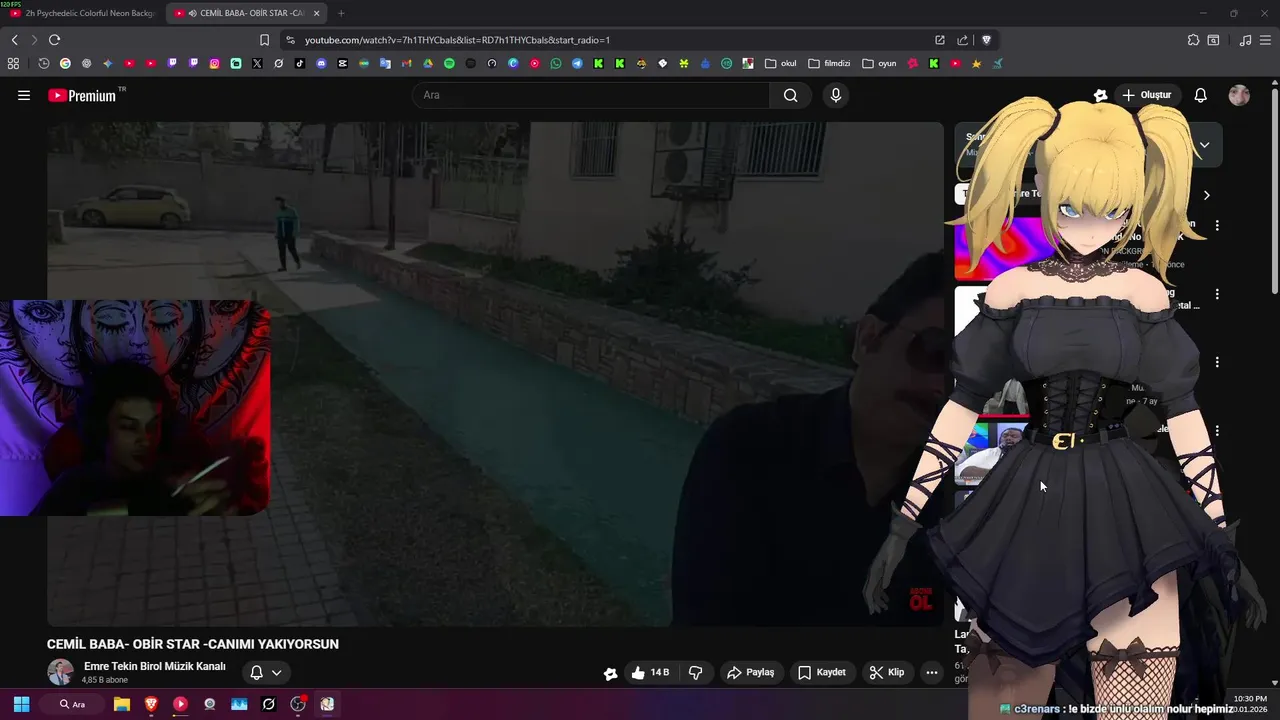Start voice search with microphone icon
The height and width of the screenshot is (720, 1280).
click(836, 95)
